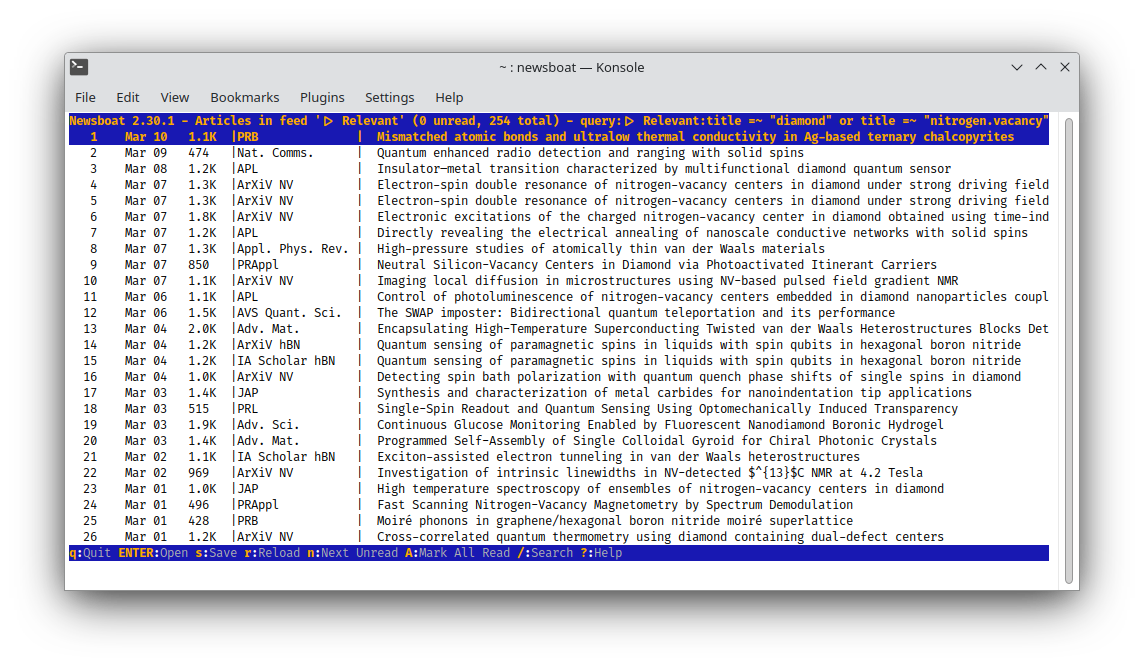Click the 'AVS Quant. Sci.' feed label

tap(289, 313)
